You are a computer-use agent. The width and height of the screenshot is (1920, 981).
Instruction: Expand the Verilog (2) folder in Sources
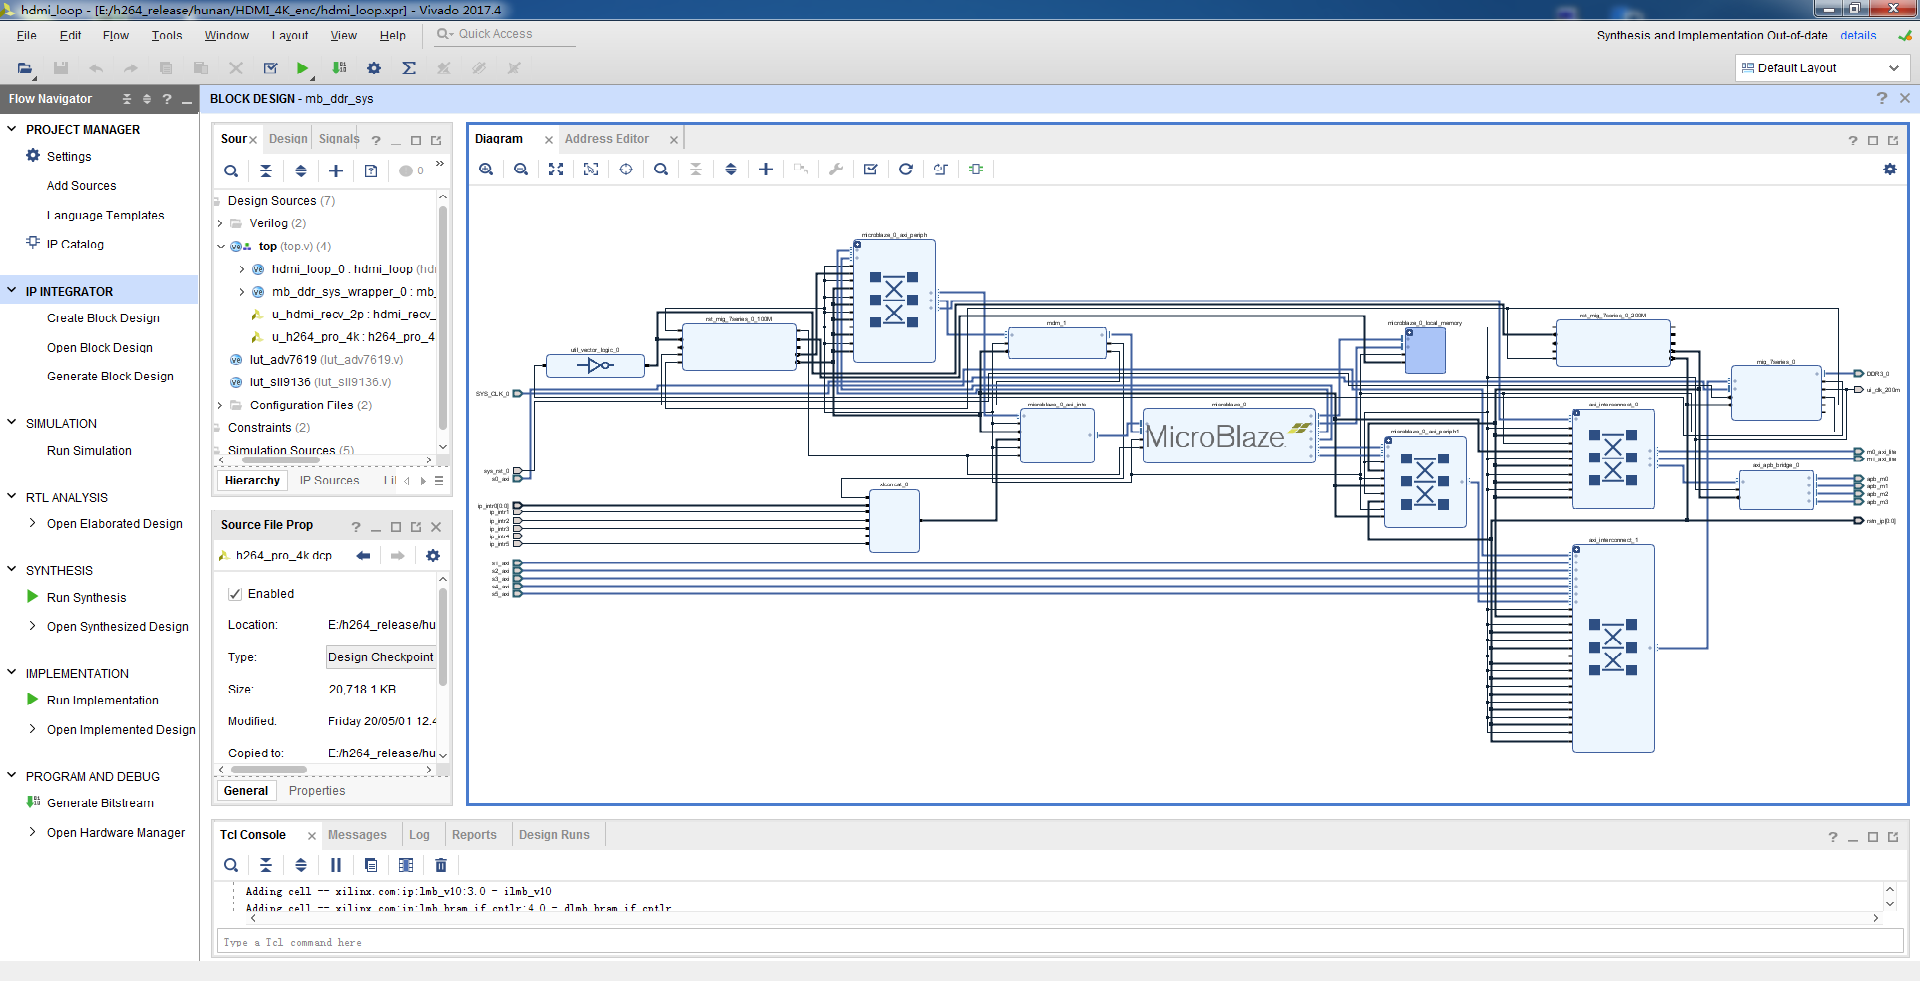(220, 223)
